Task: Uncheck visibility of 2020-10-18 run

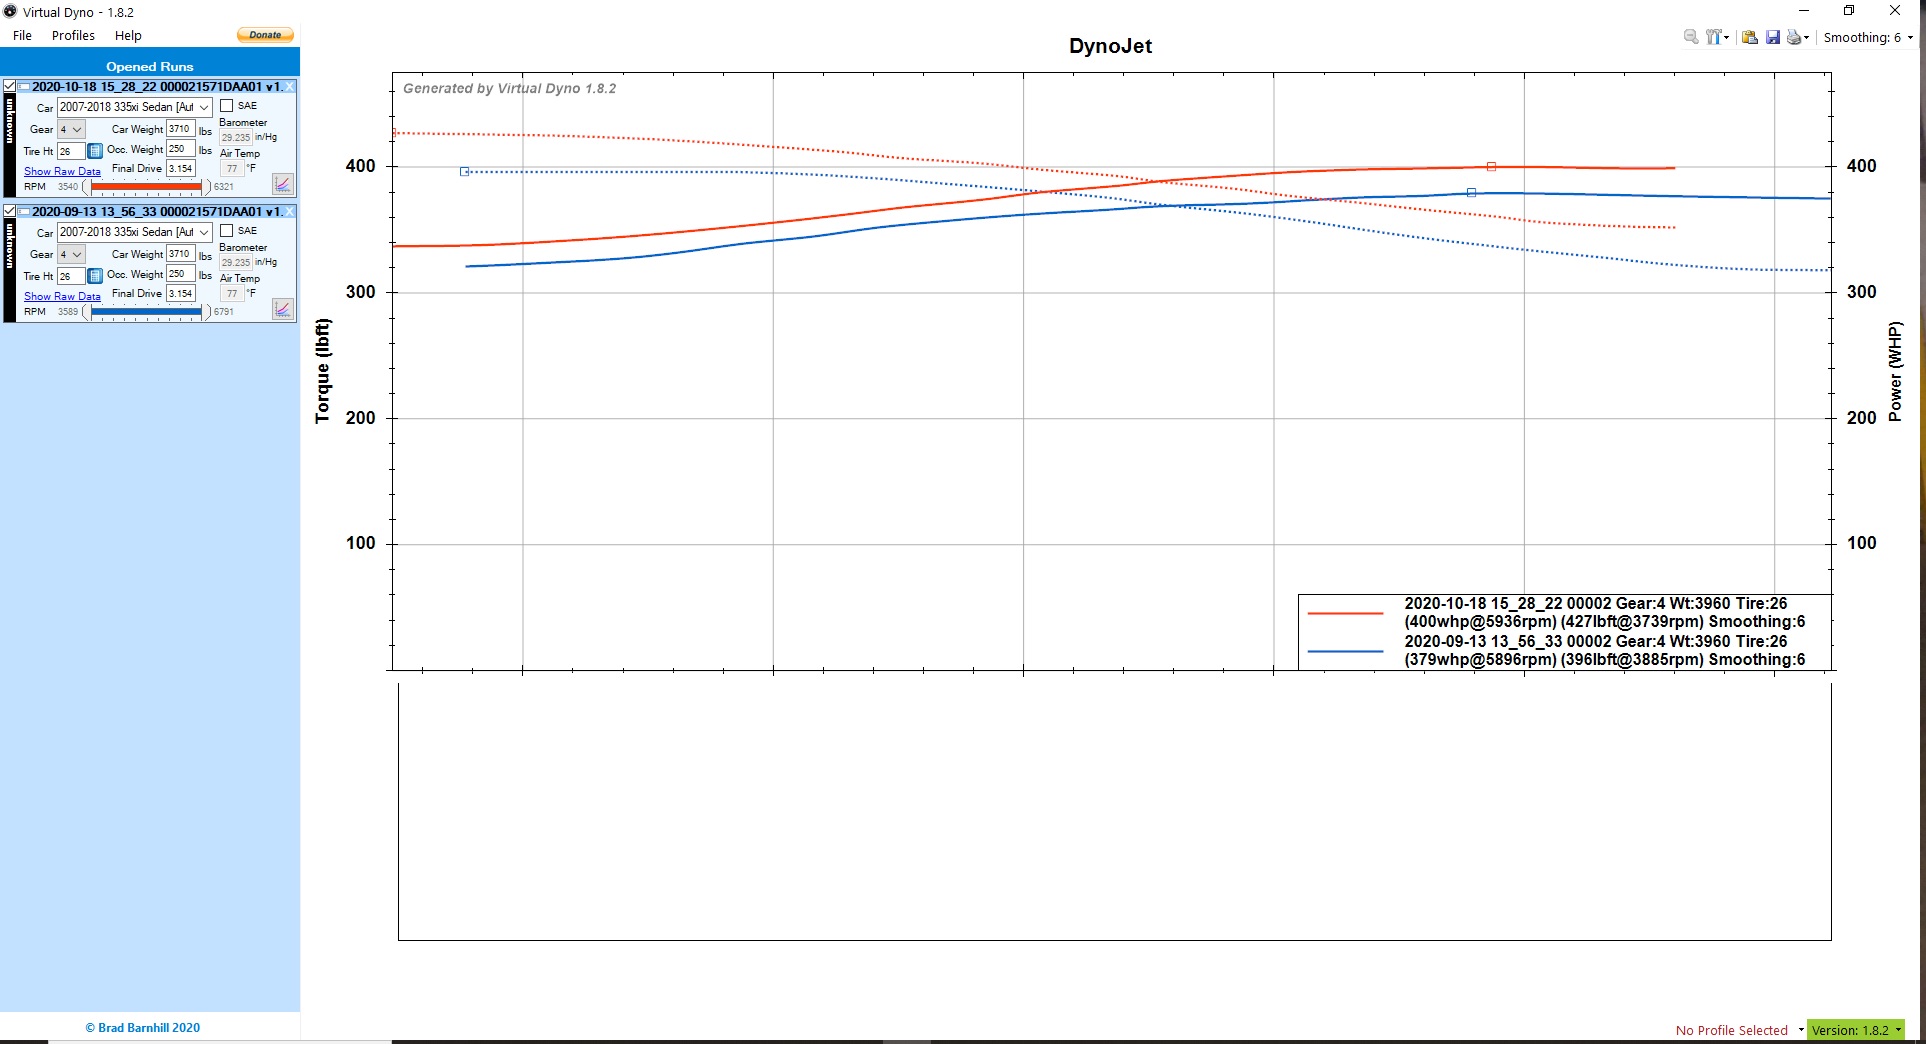Action: 10,86
